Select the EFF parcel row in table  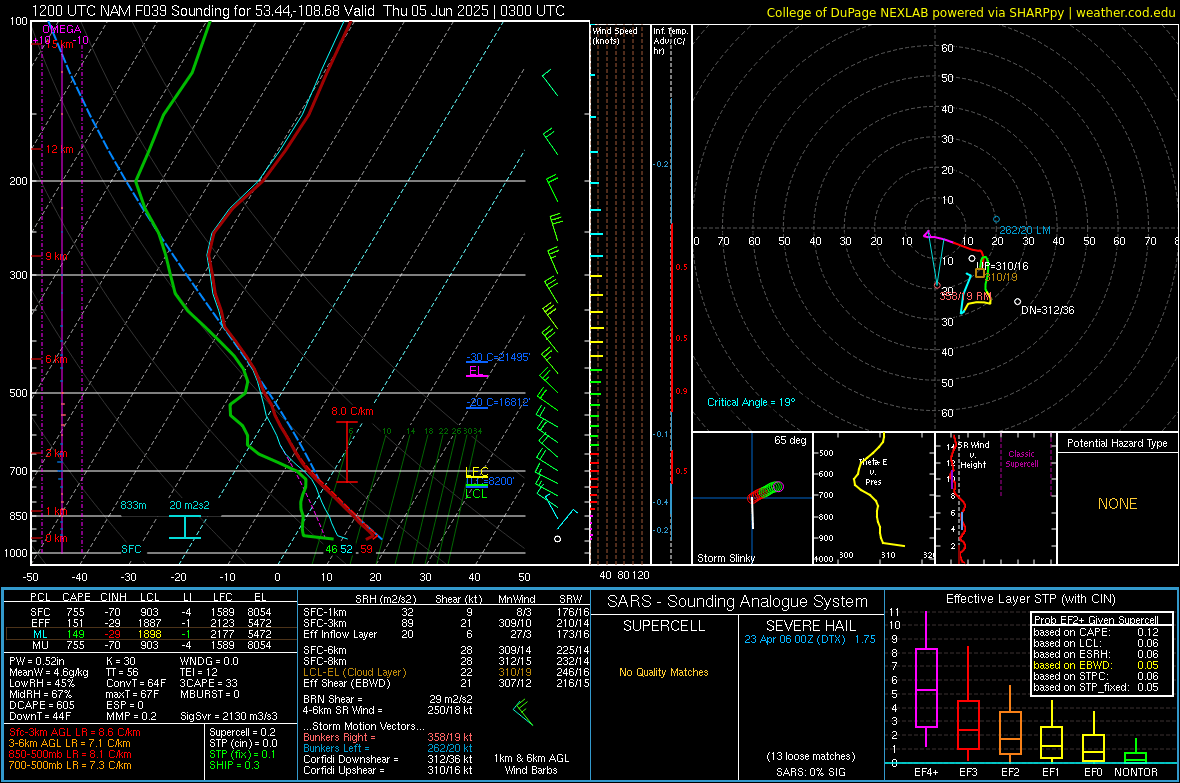click(151, 623)
